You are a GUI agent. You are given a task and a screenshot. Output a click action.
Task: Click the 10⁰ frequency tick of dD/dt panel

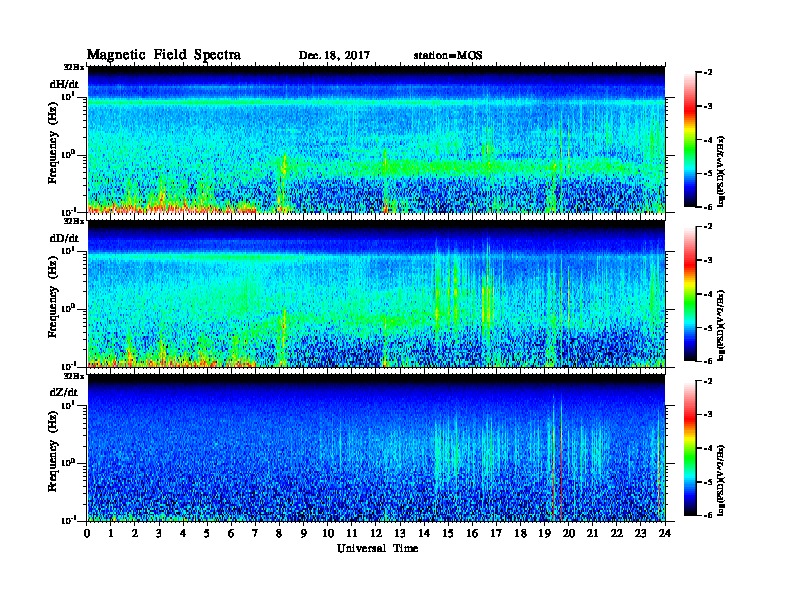68,308
